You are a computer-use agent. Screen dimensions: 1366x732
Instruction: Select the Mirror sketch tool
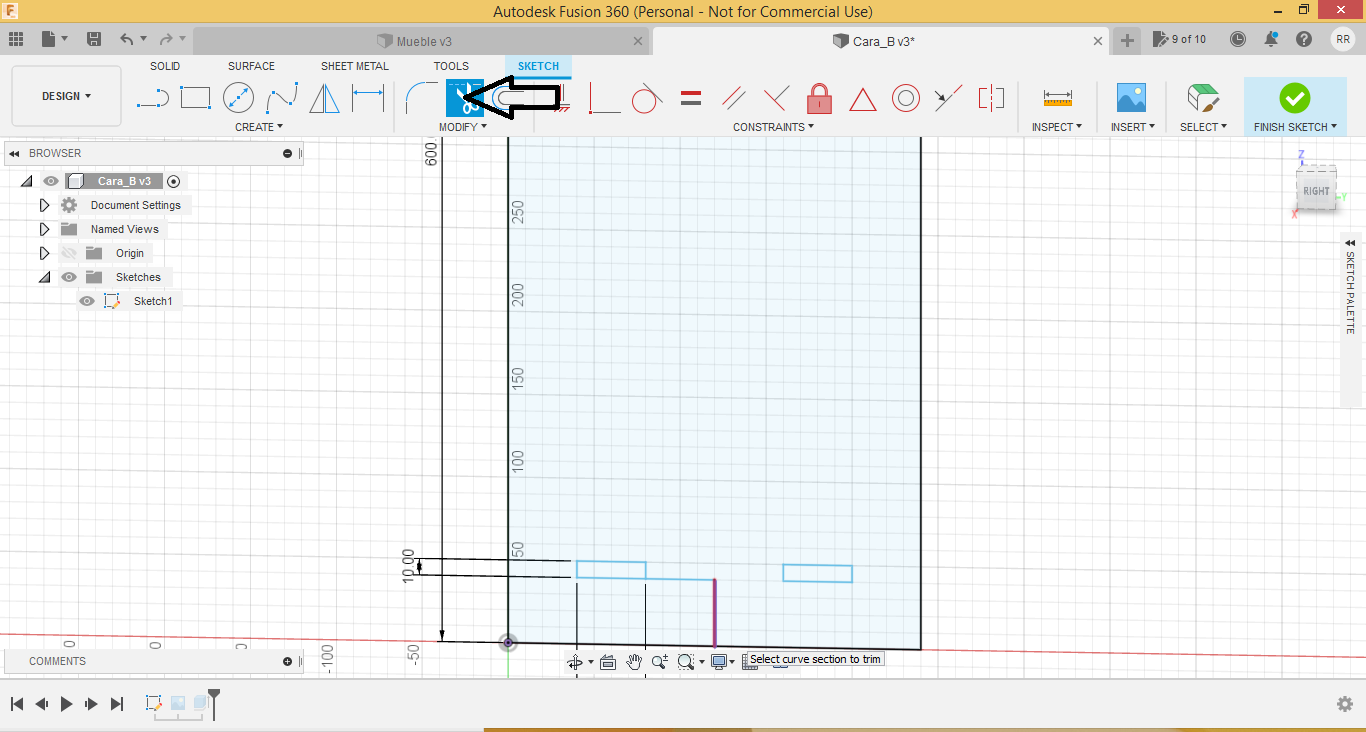point(324,98)
